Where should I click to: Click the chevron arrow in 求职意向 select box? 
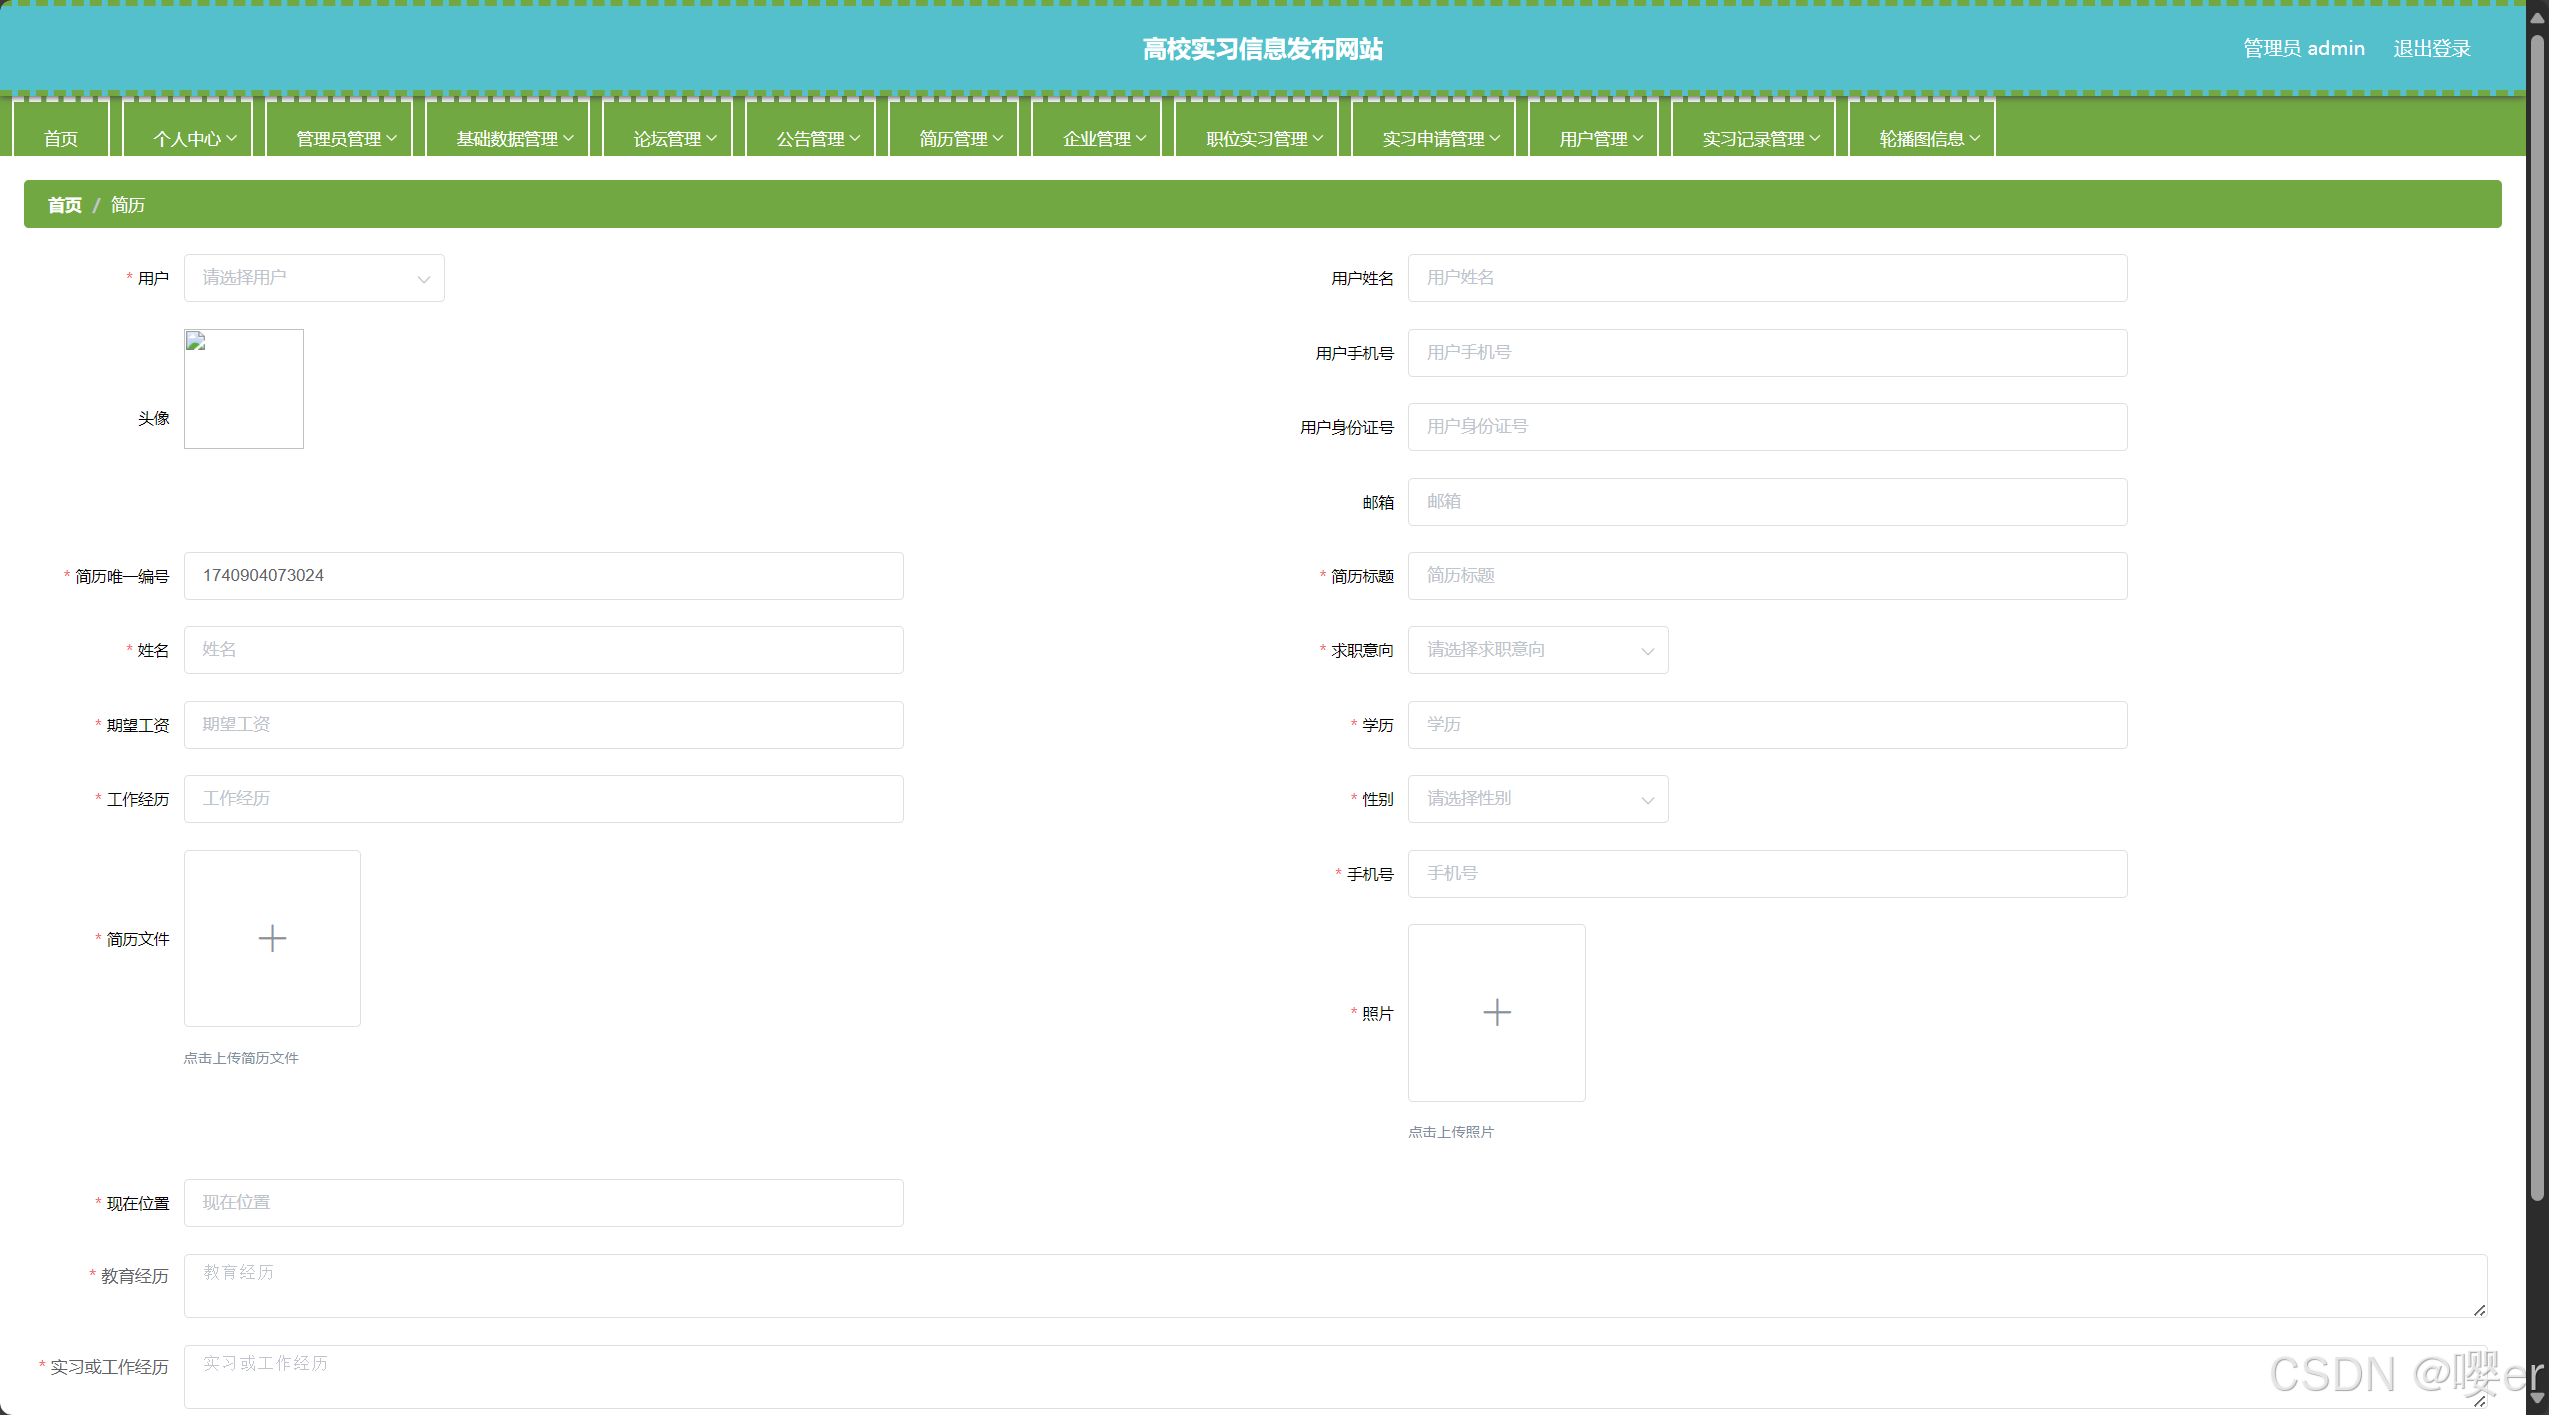click(x=1647, y=651)
